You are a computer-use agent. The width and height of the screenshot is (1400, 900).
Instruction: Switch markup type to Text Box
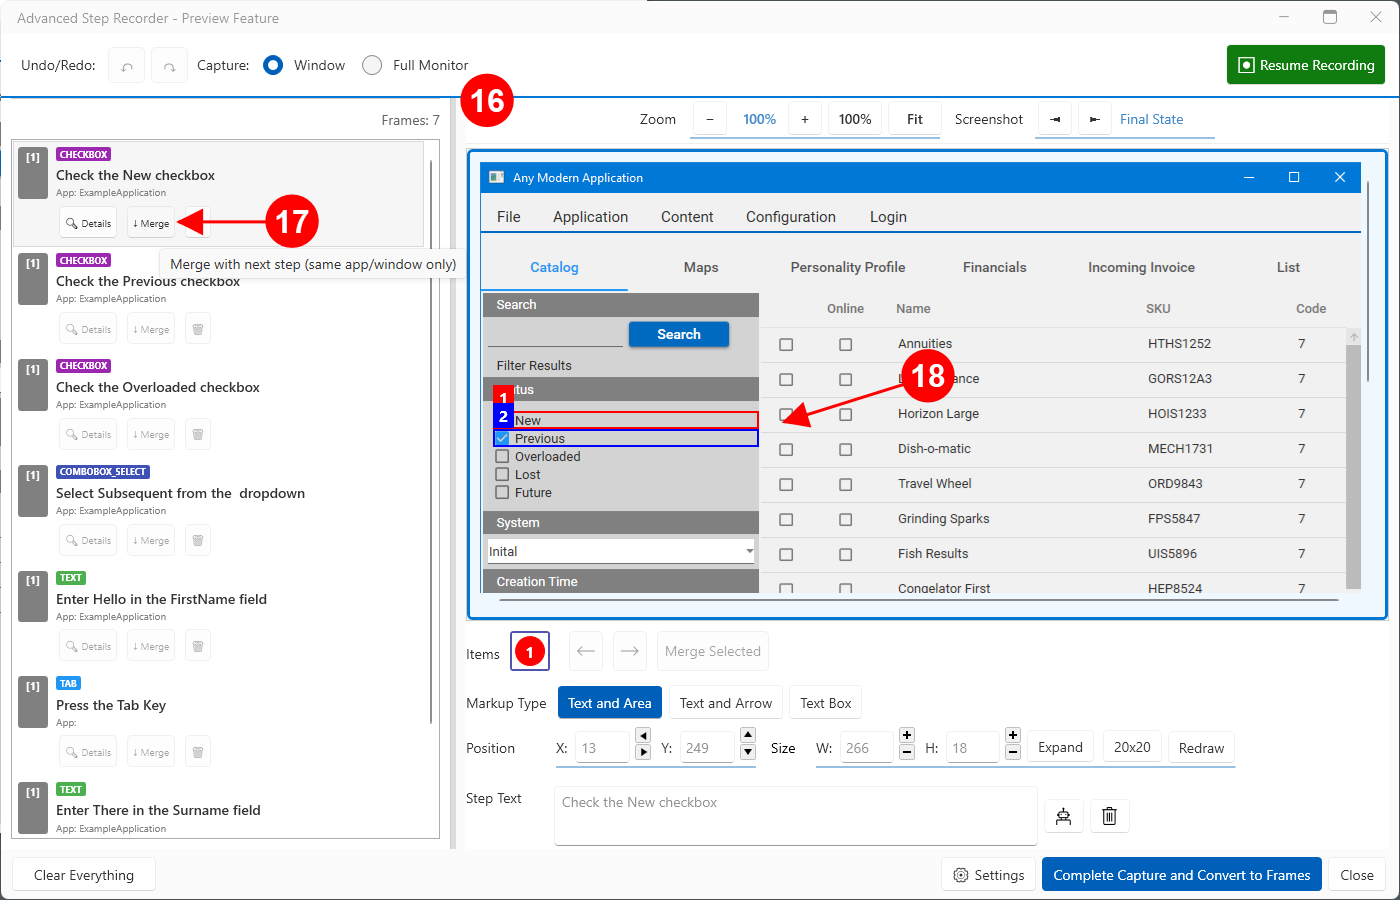pos(825,703)
